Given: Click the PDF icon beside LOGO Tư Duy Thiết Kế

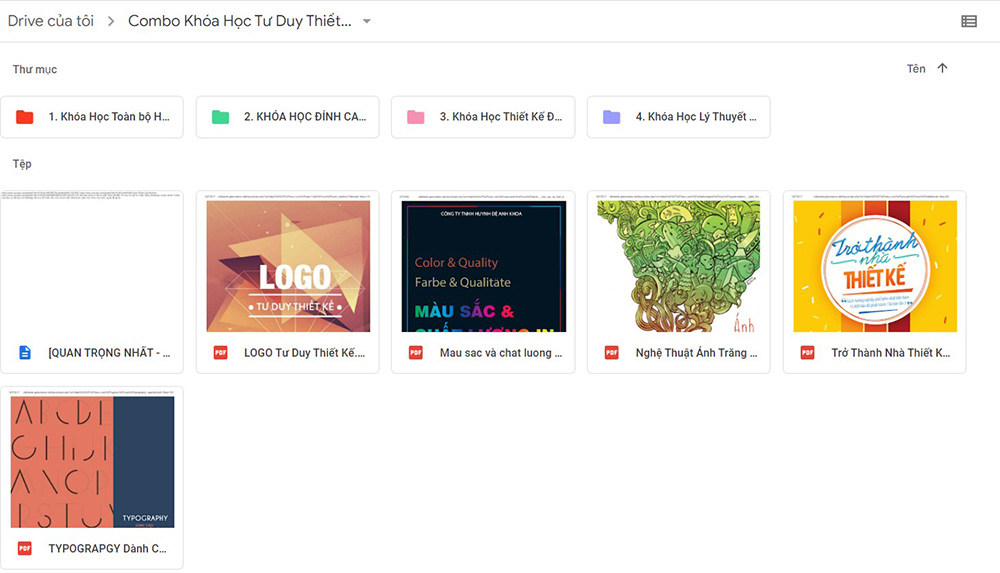Looking at the screenshot, I should [x=220, y=352].
